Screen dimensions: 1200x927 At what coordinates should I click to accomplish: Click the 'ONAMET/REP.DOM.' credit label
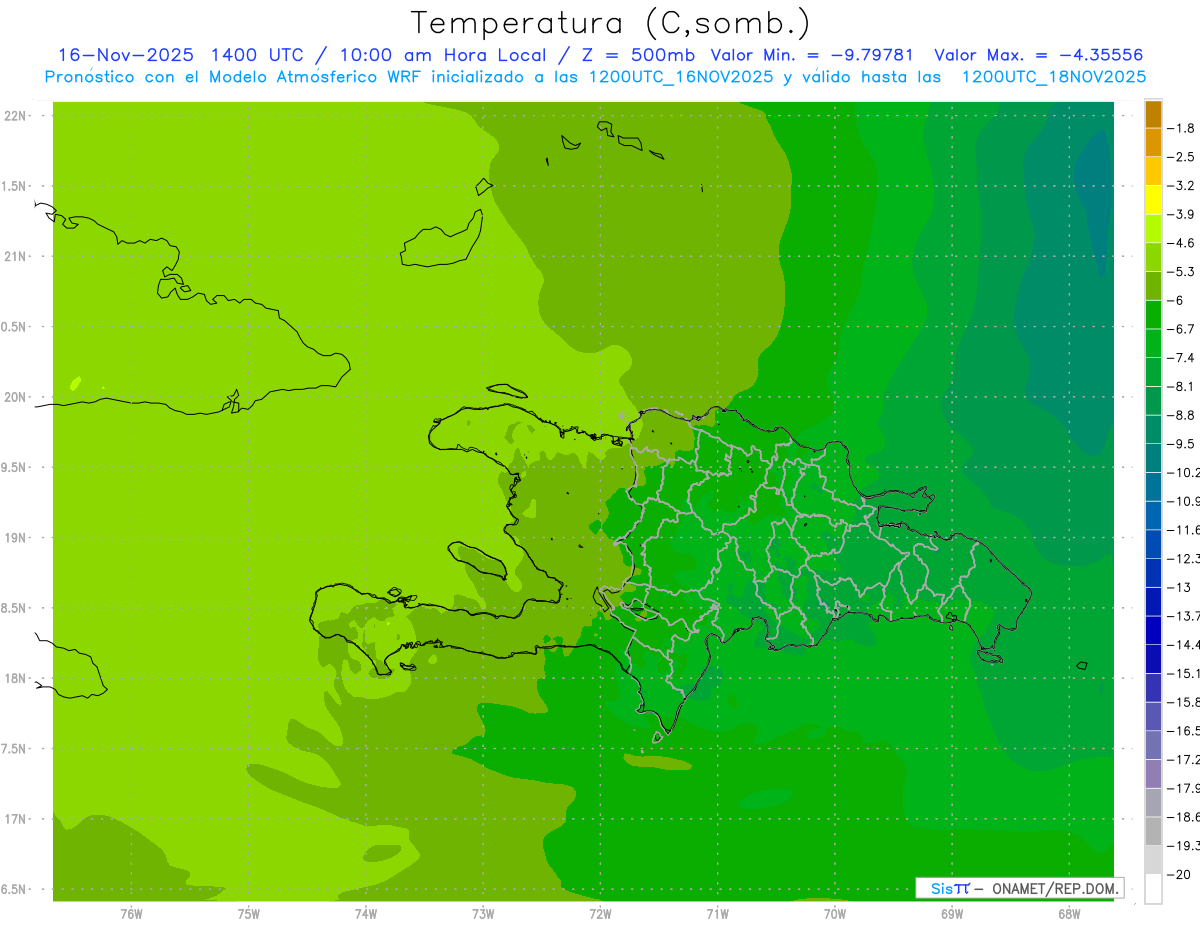[x=1056, y=888]
